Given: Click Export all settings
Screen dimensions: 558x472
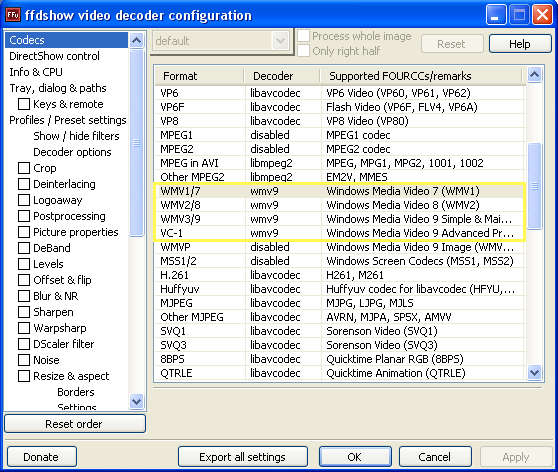Looking at the screenshot, I should tap(242, 457).
